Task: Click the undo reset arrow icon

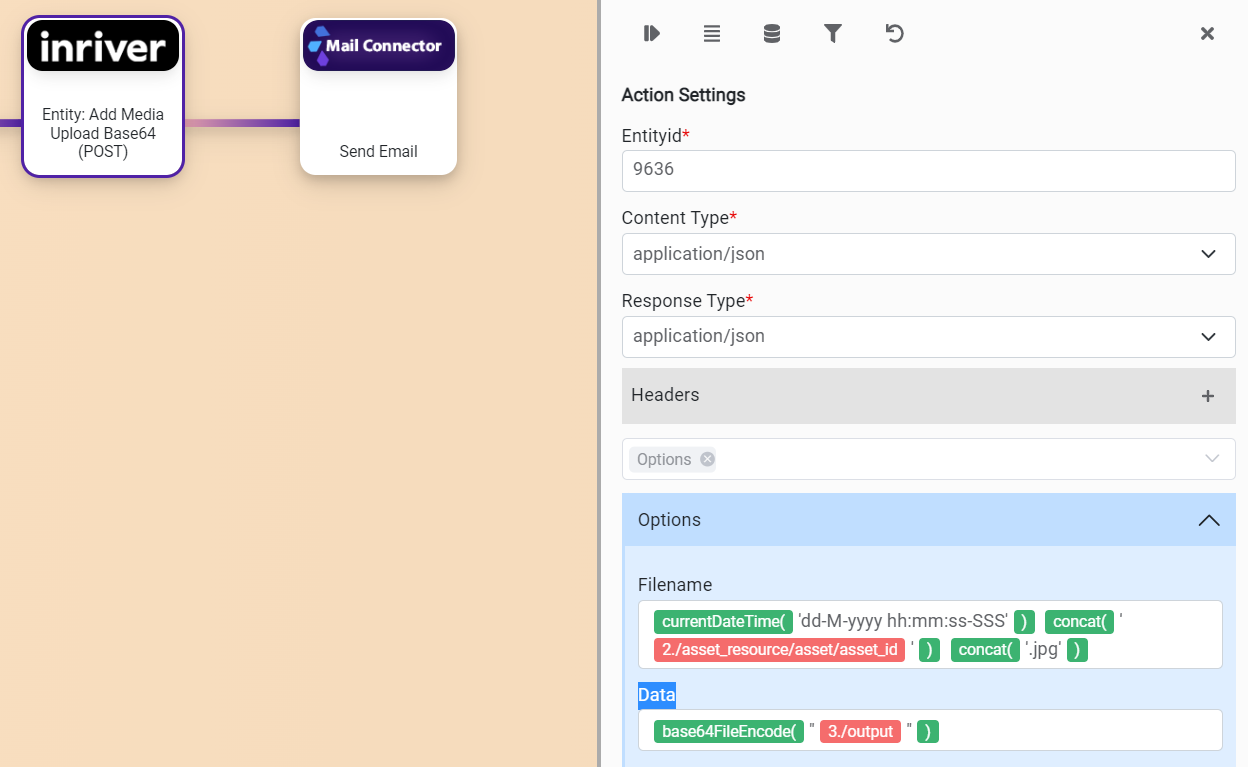Action: [x=894, y=34]
